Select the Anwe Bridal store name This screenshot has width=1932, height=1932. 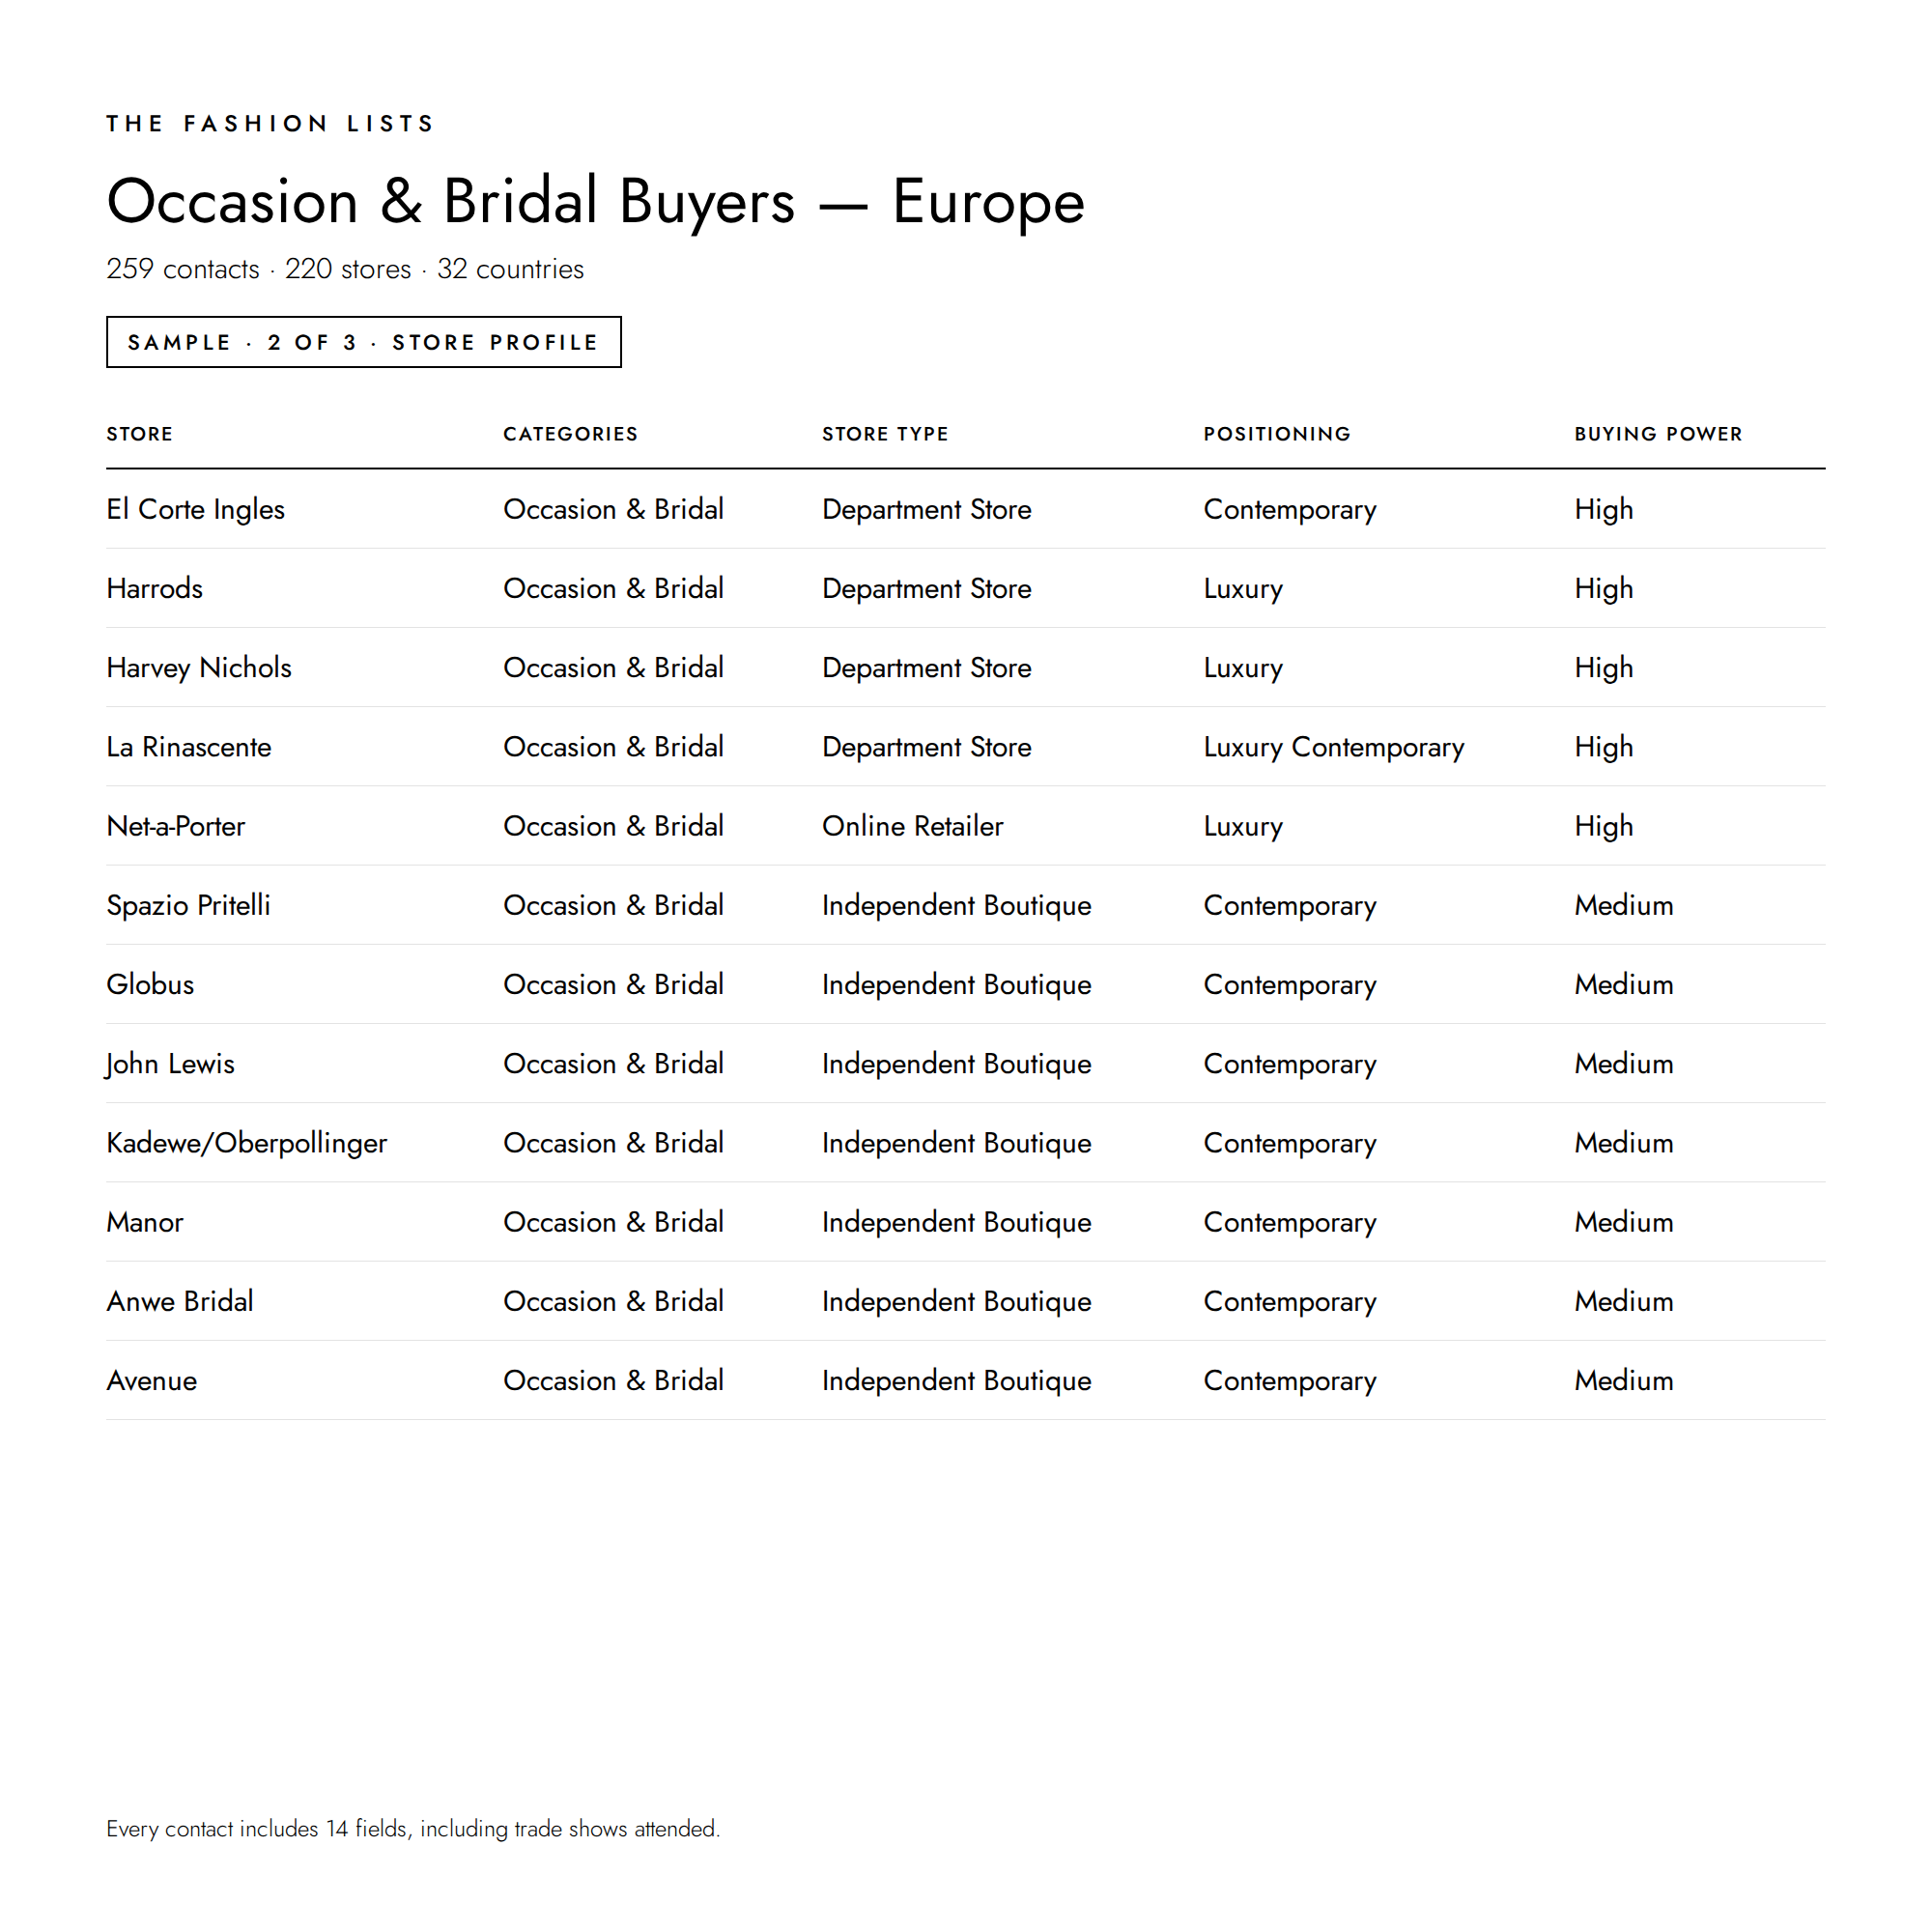coord(180,1301)
